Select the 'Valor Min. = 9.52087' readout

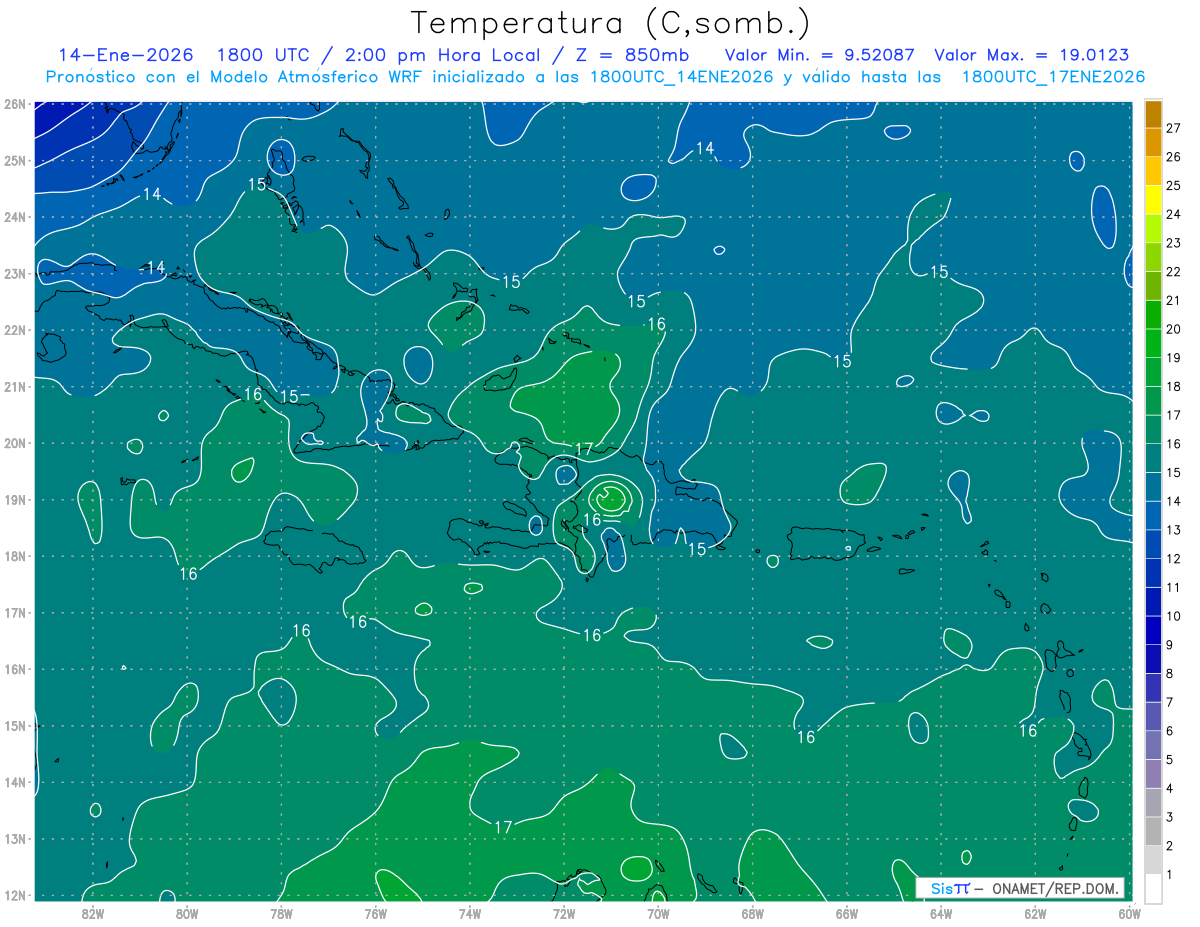(x=821, y=55)
